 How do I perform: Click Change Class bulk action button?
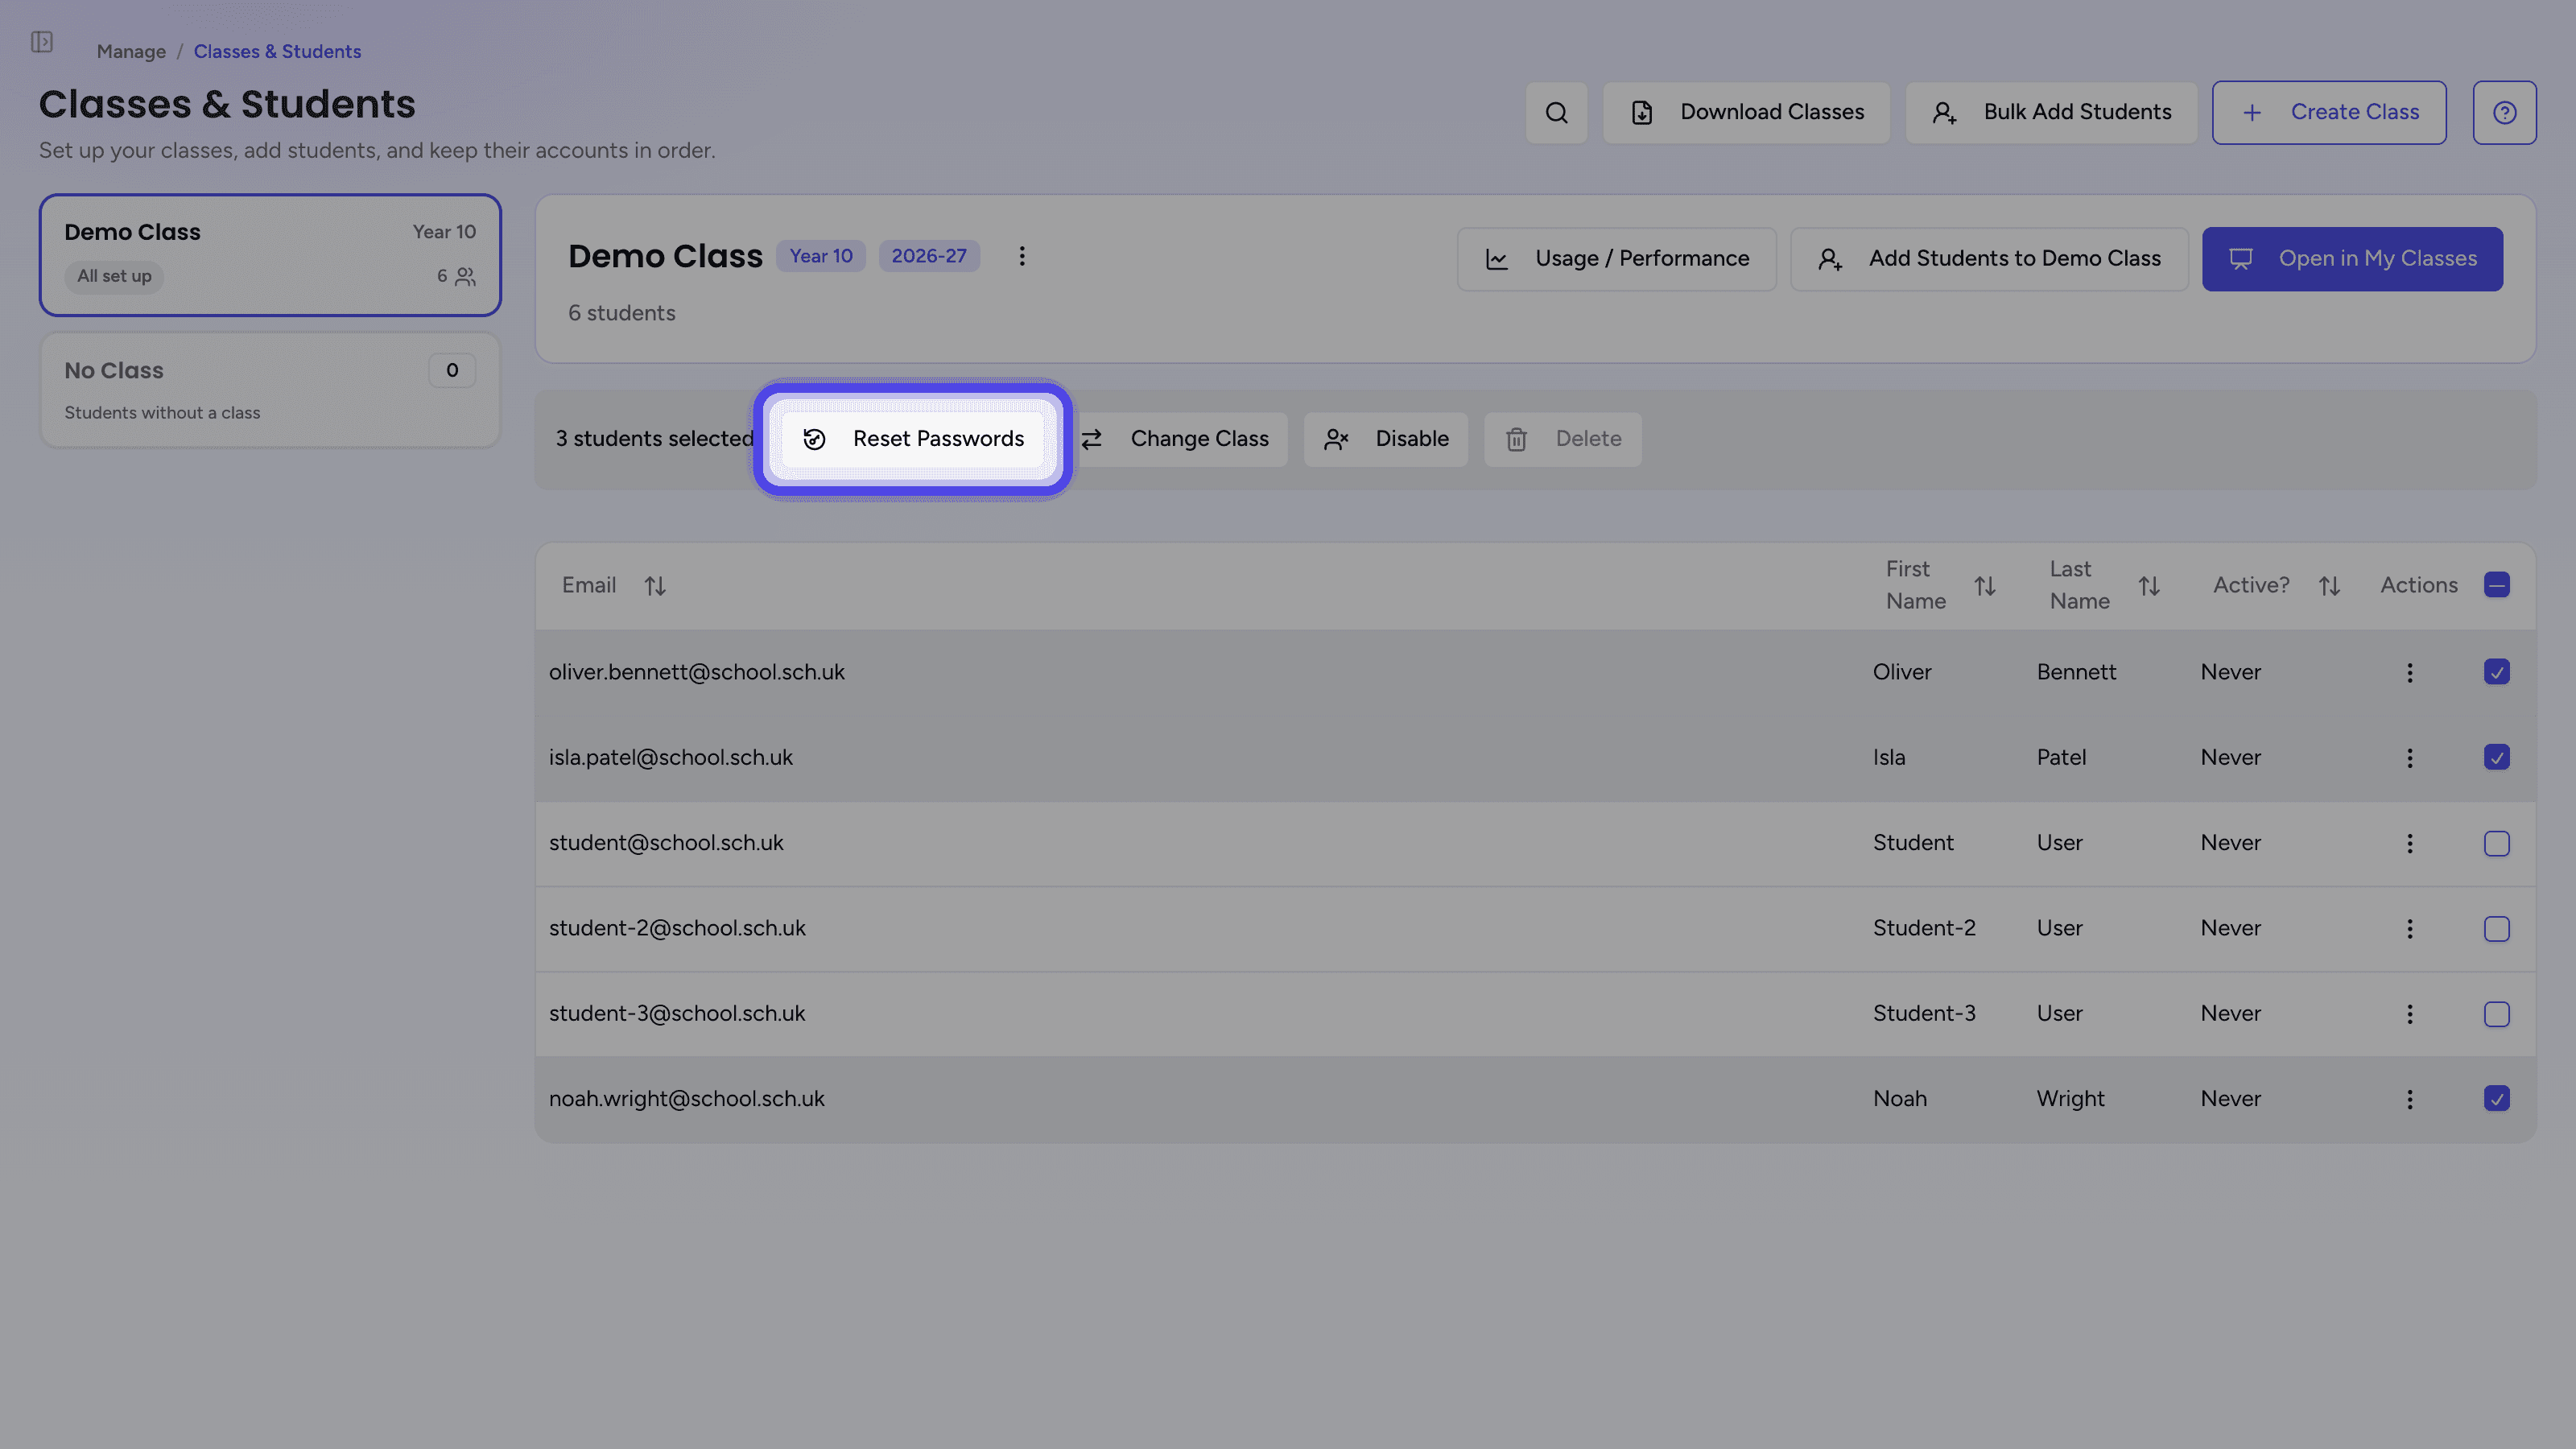pos(1176,439)
